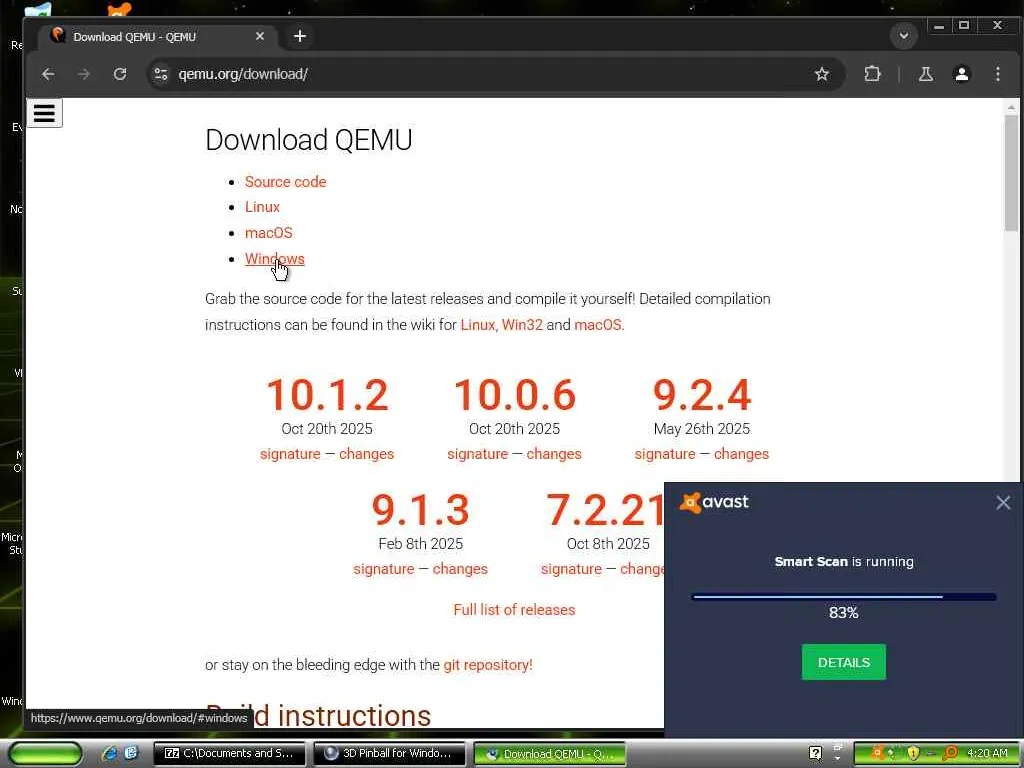Close the Download QEMU tab
This screenshot has width=1024, height=768.
(x=260, y=36)
